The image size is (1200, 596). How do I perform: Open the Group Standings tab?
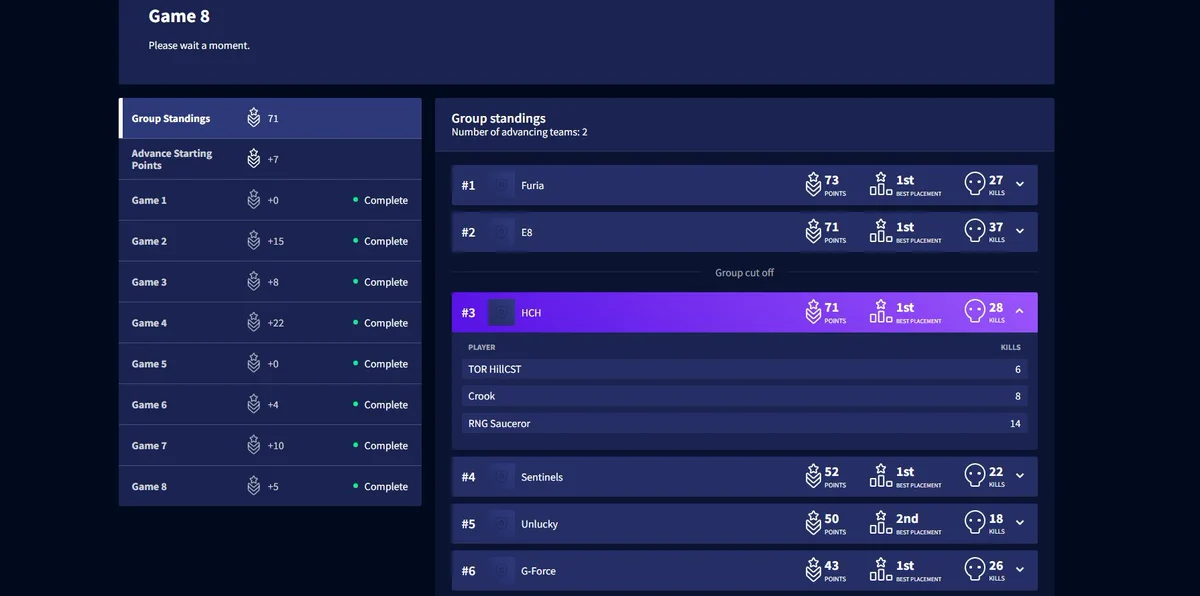[270, 118]
